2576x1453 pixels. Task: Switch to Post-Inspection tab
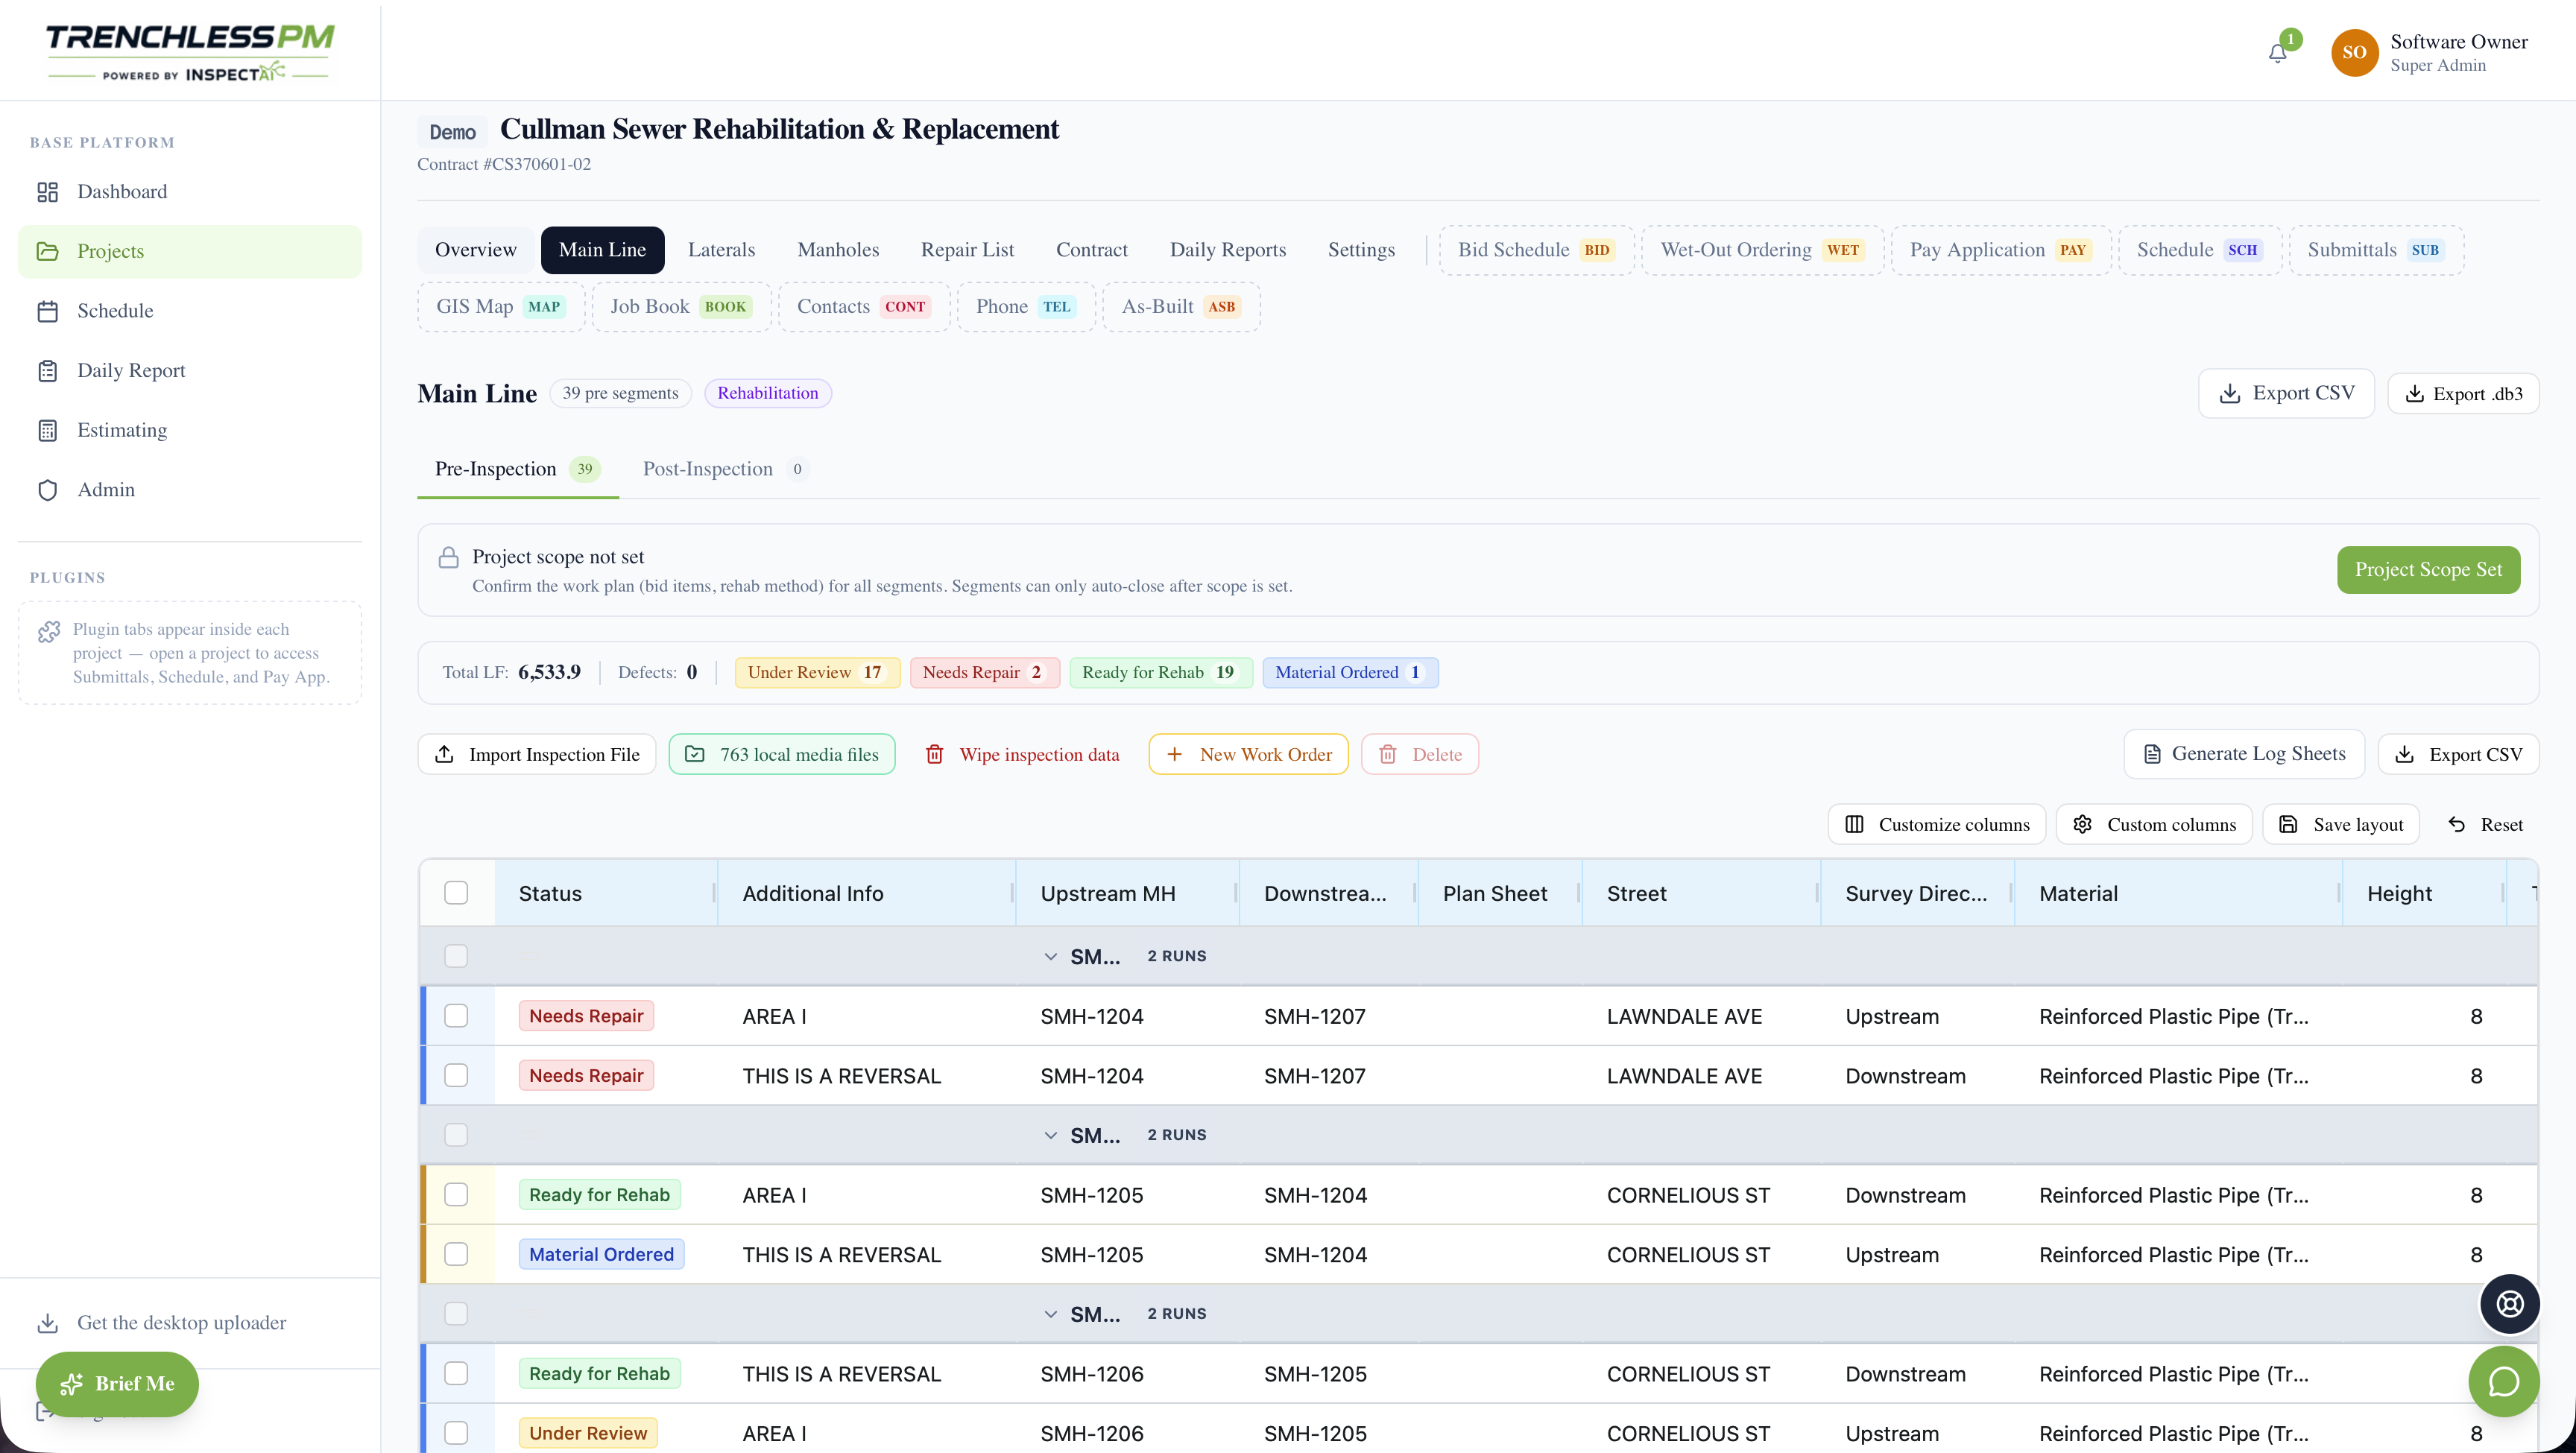[x=725, y=469]
